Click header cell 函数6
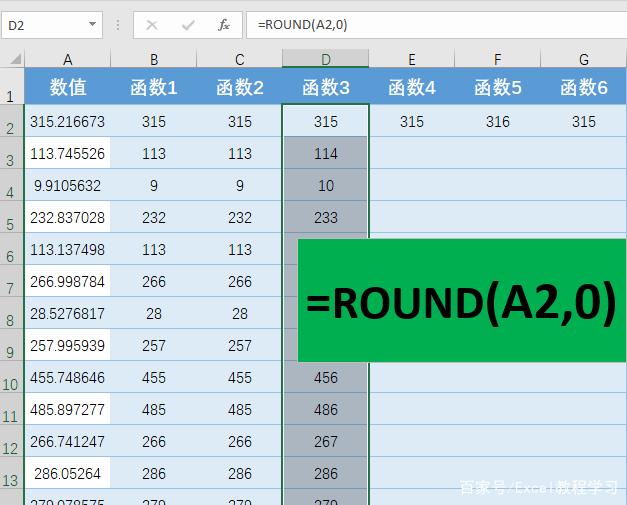This screenshot has height=505, width=627. pyautogui.click(x=583, y=87)
